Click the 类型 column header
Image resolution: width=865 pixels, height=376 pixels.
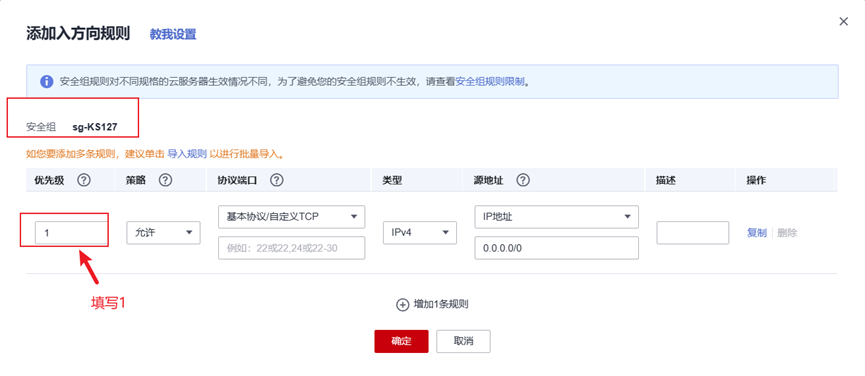coord(392,180)
